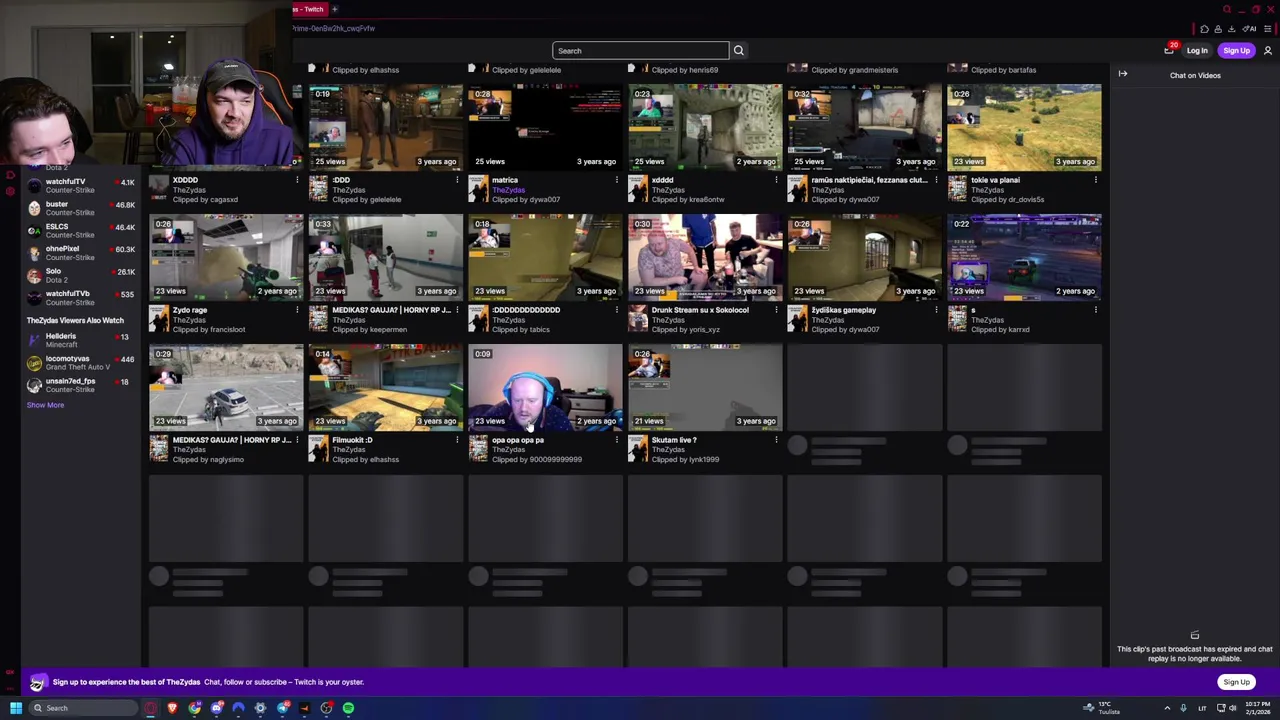Open options menu for matrica clip

(617, 180)
